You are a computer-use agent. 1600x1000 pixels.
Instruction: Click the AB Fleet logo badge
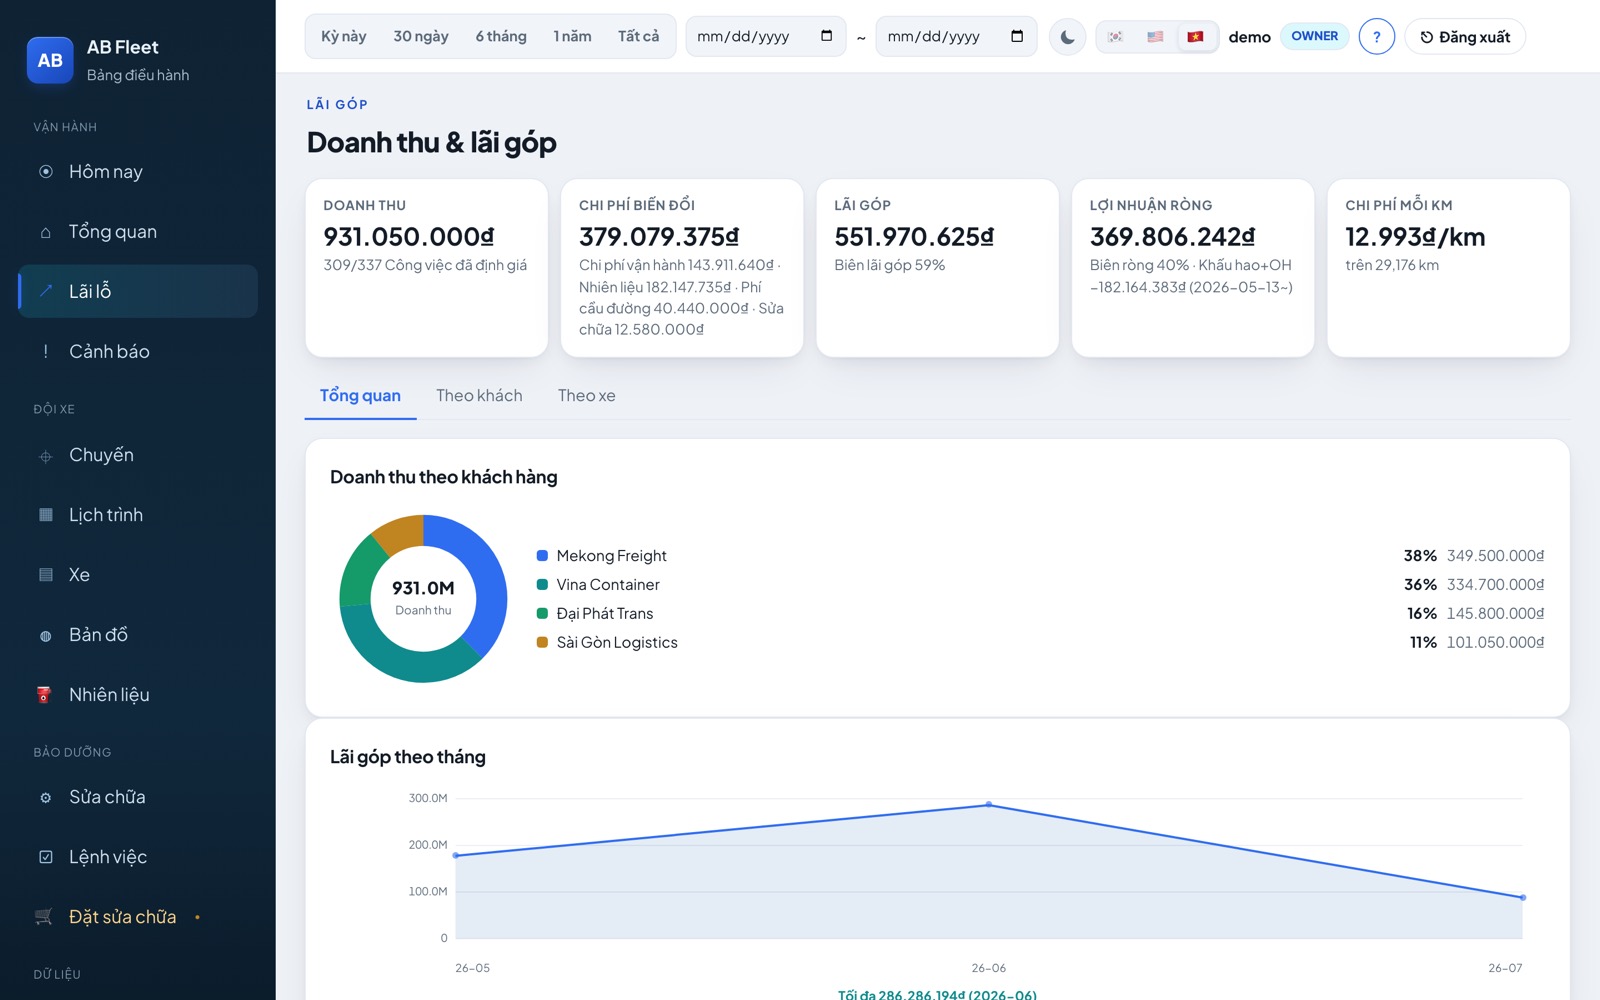[50, 60]
